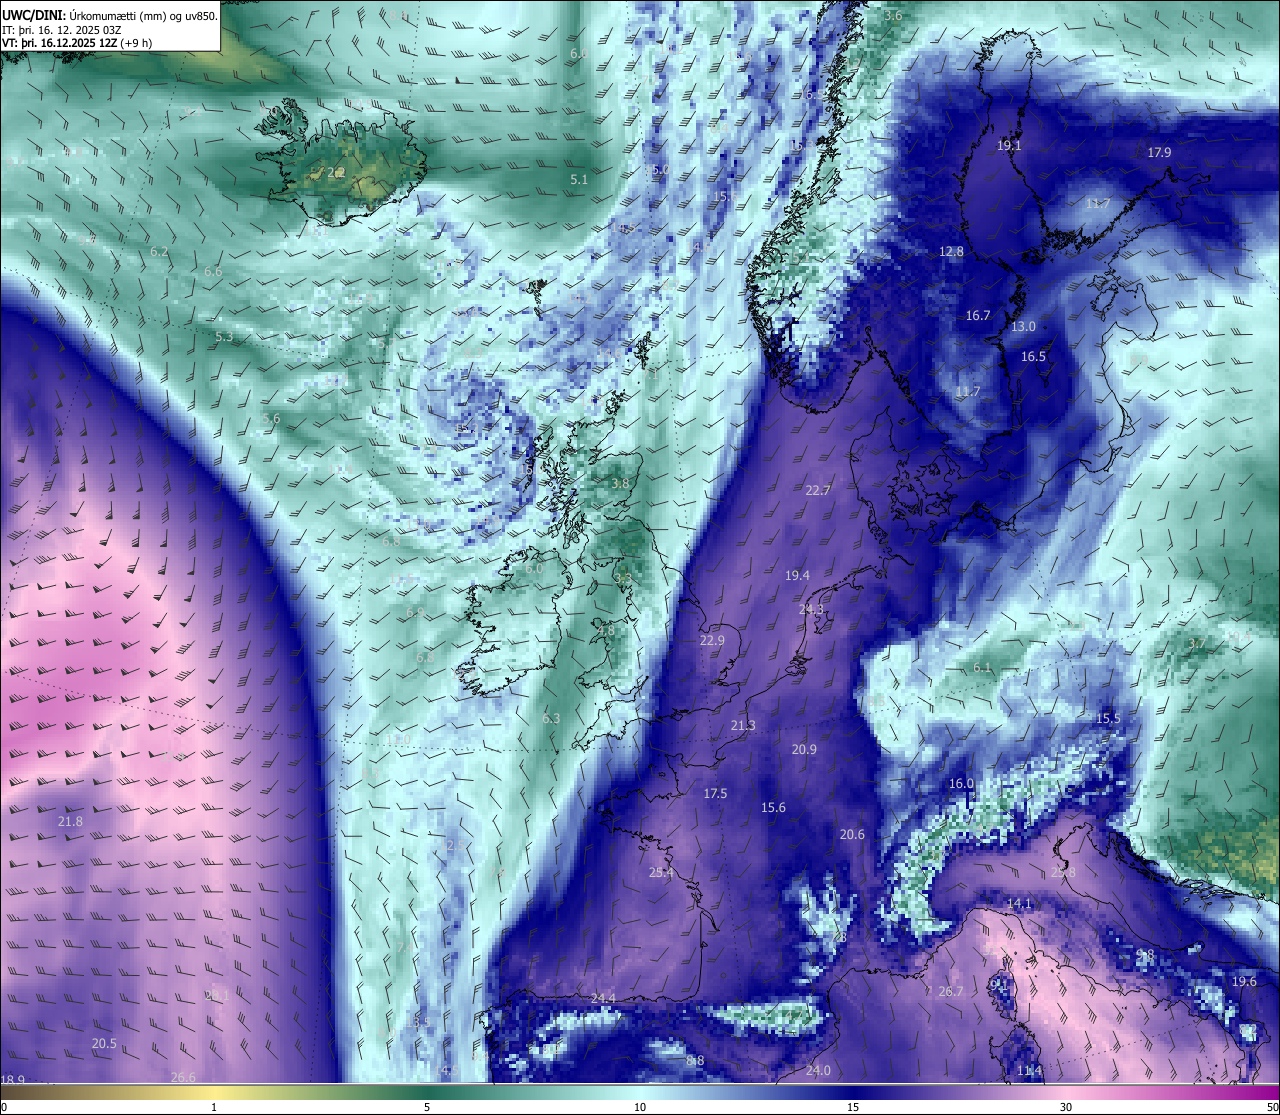Click the 9.8 value over the Adriatic

coord(1146,955)
